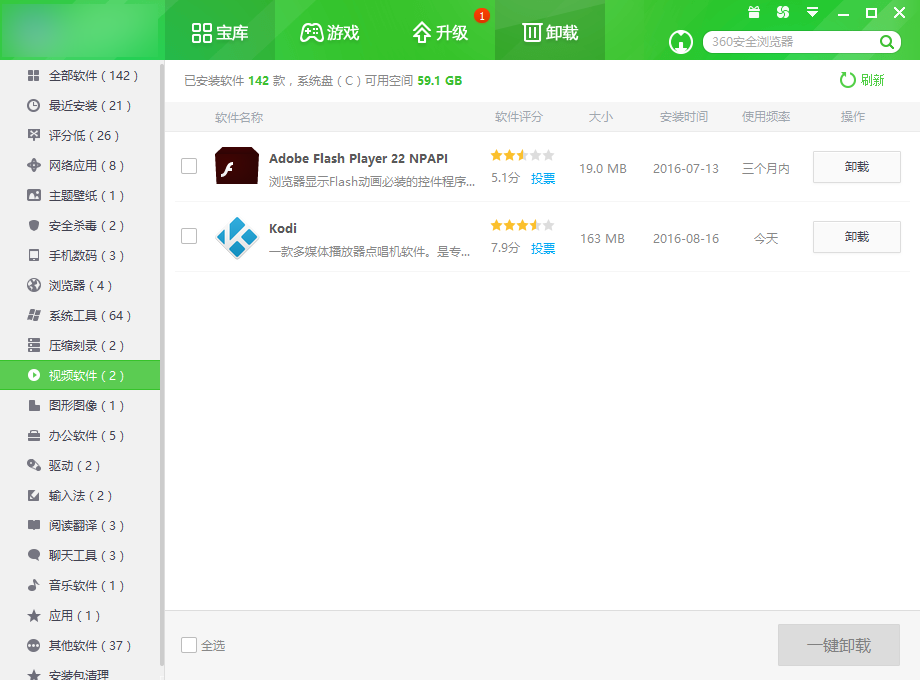The image size is (920, 680).
Task: Click the Adobe Flash Player star rating
Action: (x=522, y=155)
